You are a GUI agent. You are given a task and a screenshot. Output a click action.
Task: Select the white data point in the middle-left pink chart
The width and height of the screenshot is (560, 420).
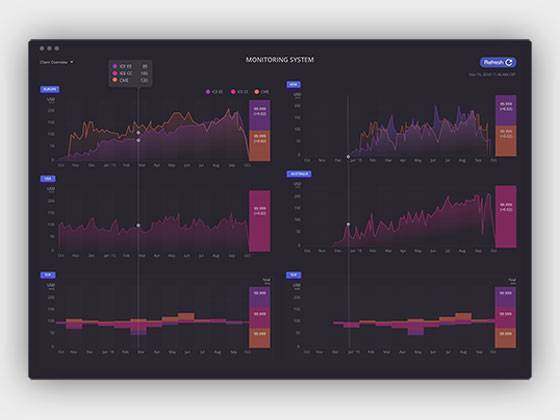139,225
